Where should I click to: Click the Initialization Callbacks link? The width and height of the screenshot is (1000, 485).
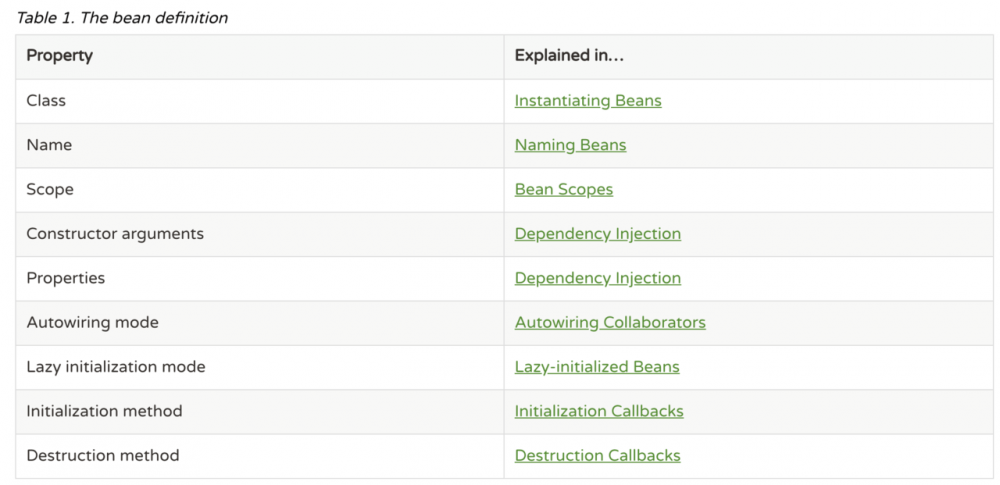coord(598,411)
